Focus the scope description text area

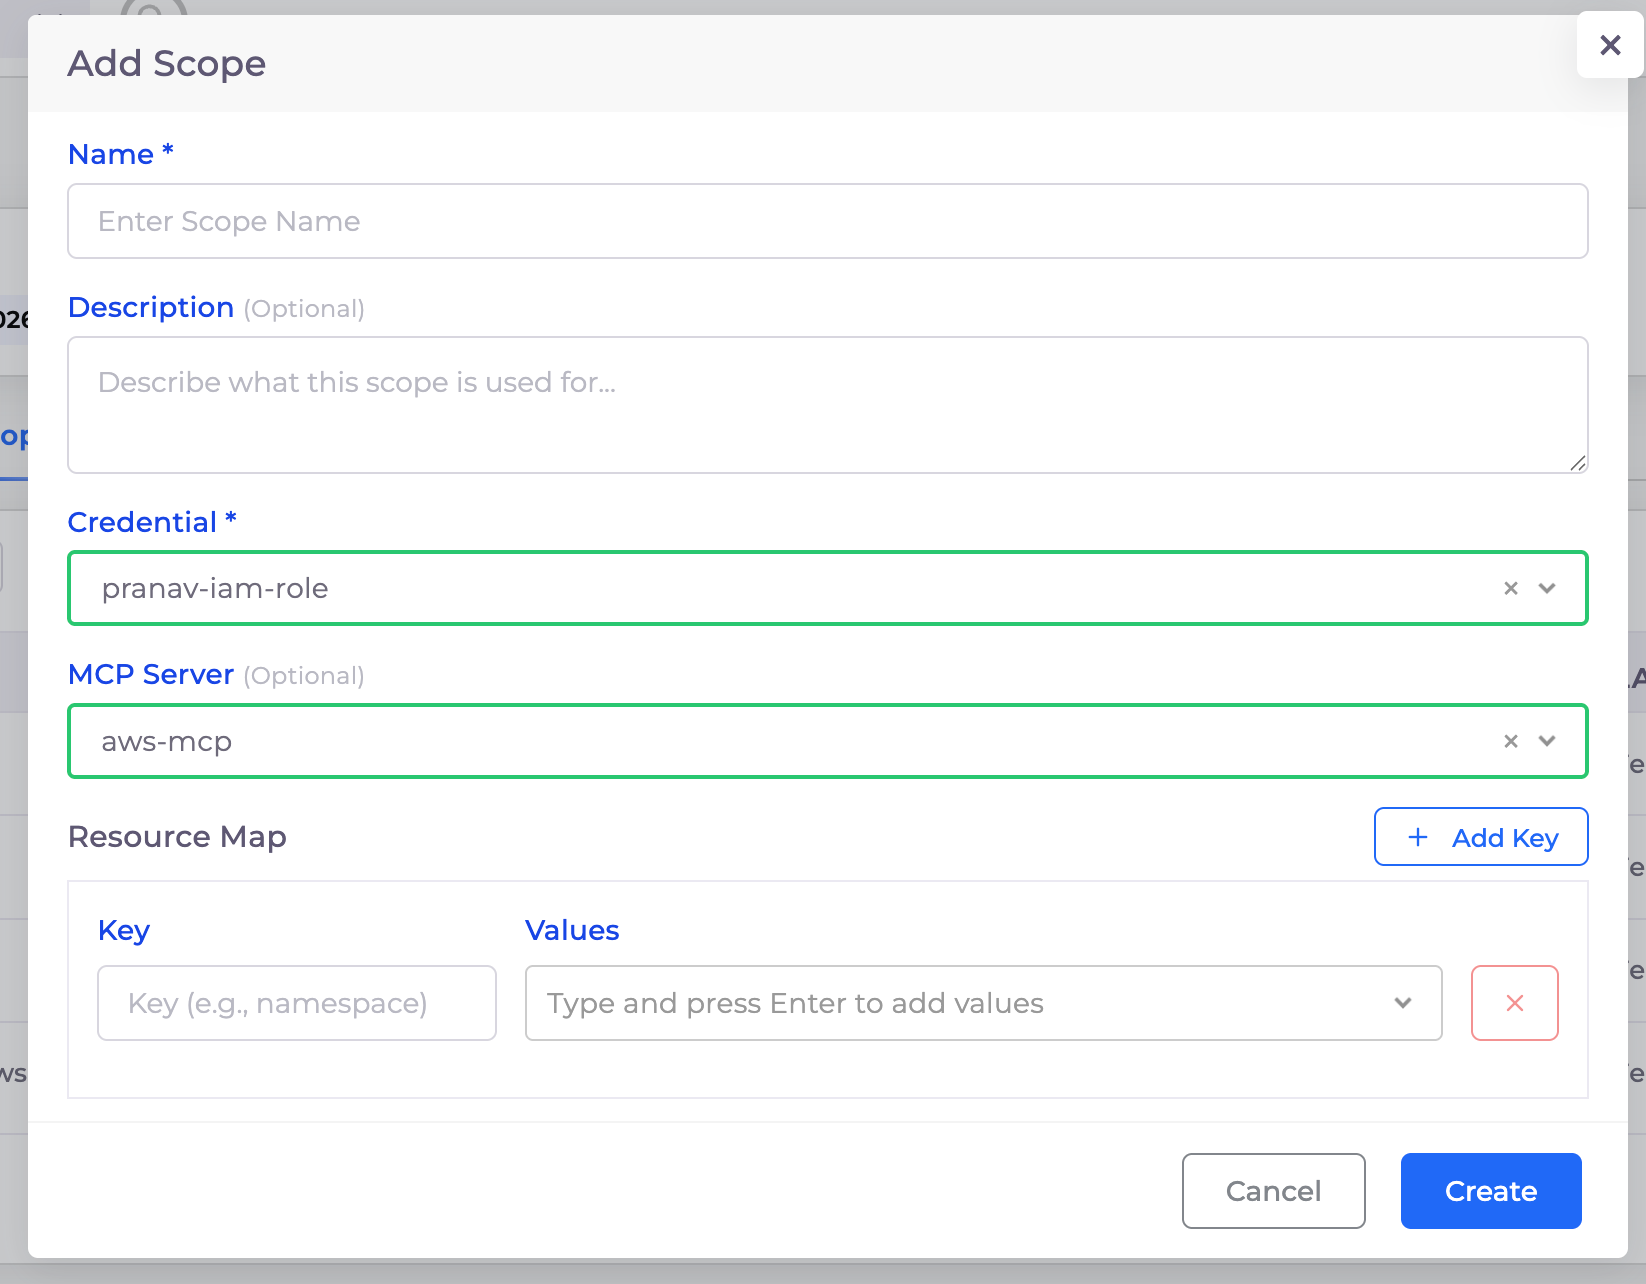pos(827,404)
